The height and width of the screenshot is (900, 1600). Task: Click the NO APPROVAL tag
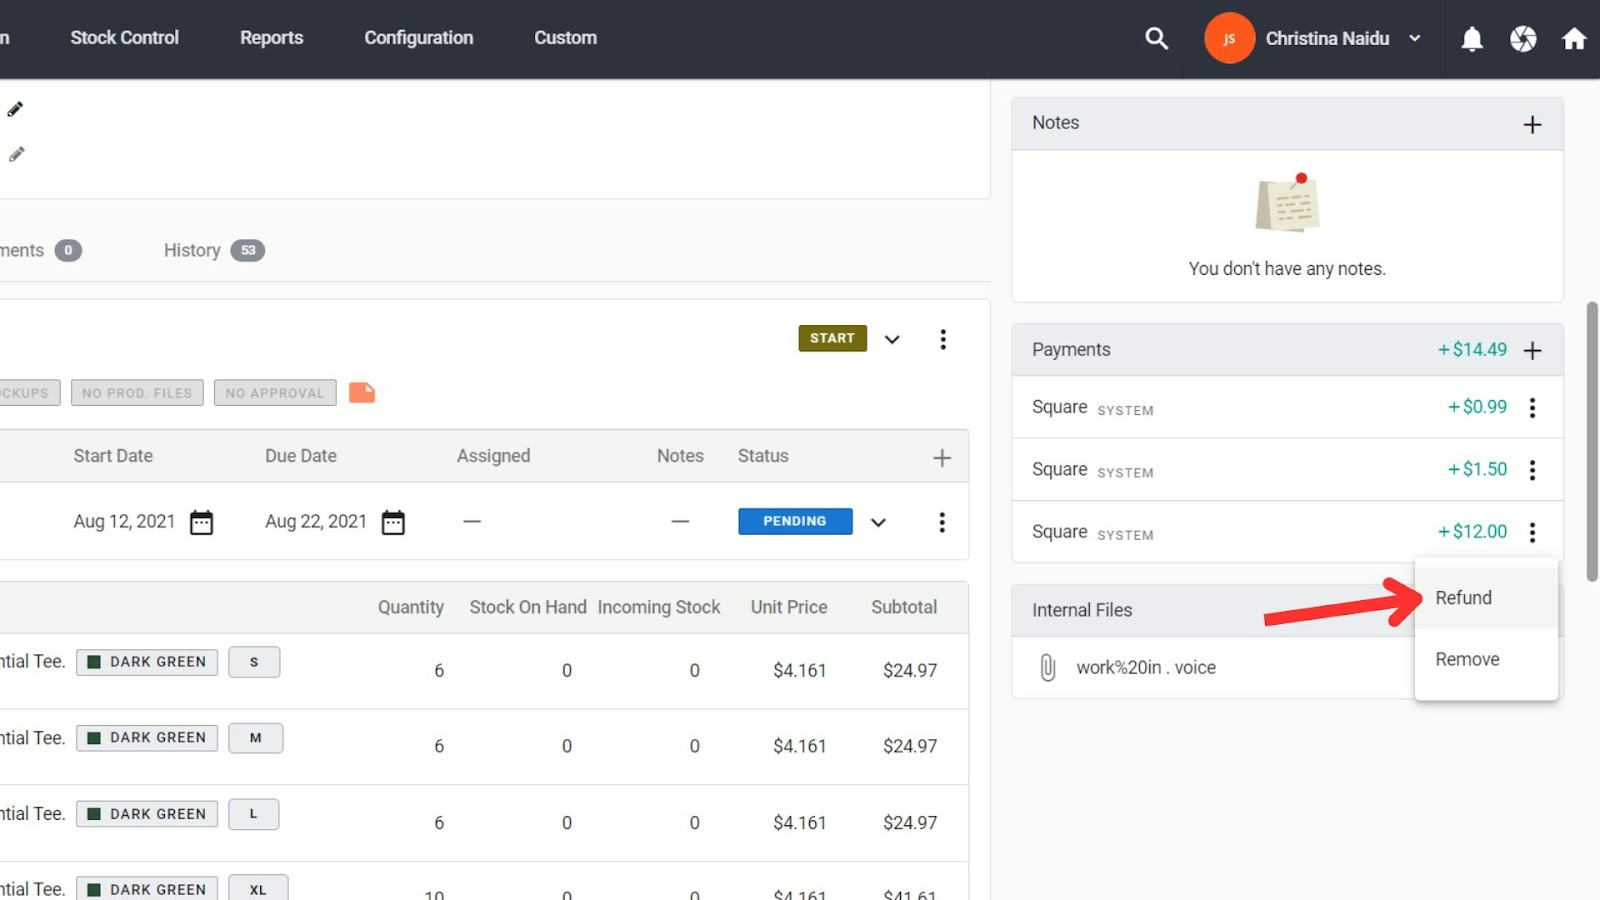[x=275, y=393]
